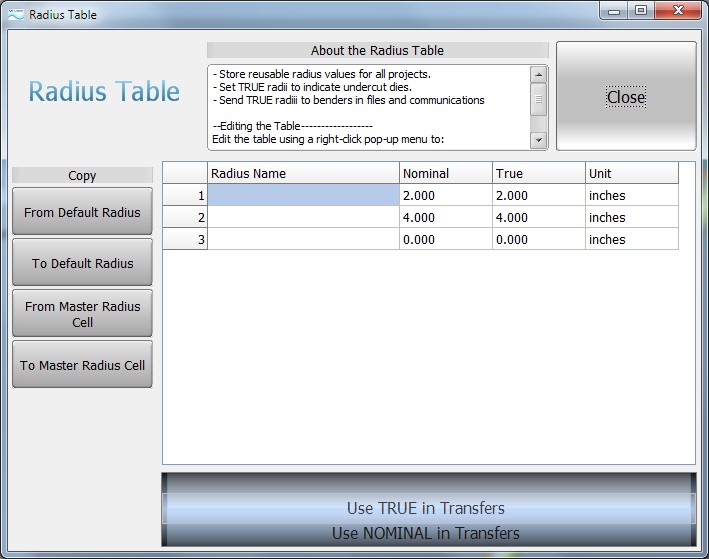The height and width of the screenshot is (559, 709).
Task: Click the Radius Name cell in row 1
Action: (303, 196)
